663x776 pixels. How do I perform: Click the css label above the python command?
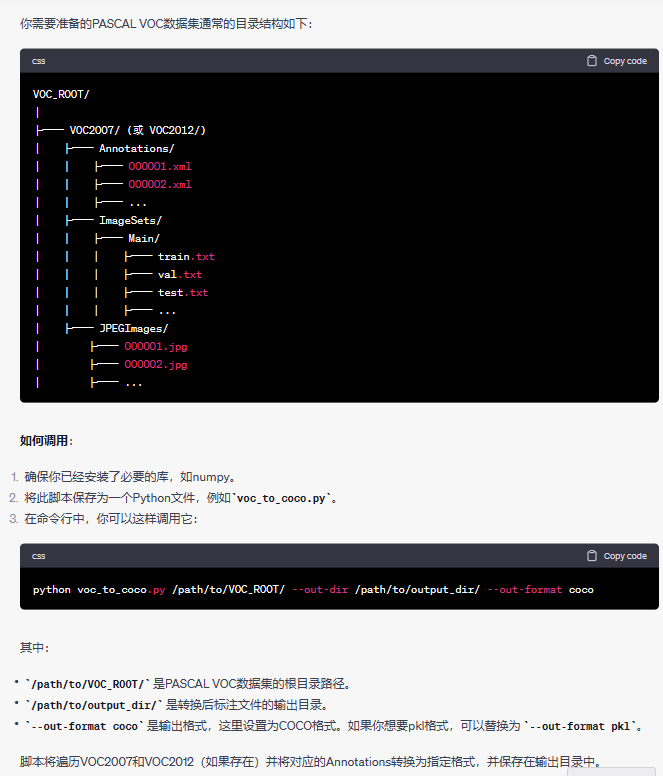(x=39, y=556)
